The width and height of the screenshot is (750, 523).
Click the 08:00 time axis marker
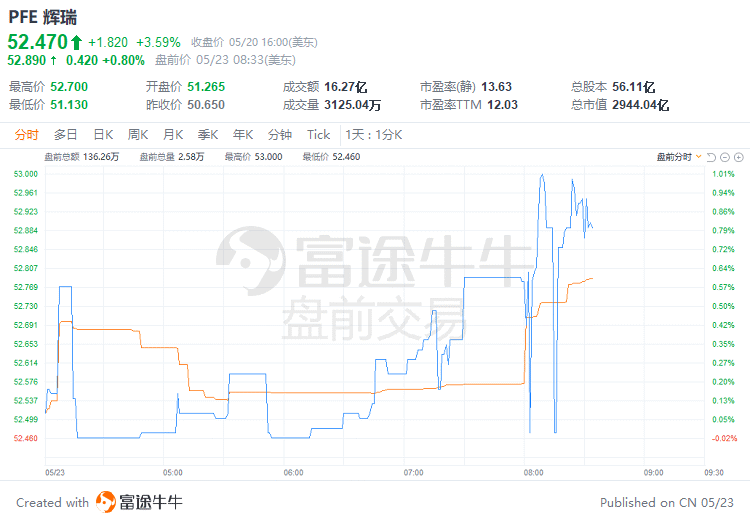533,473
